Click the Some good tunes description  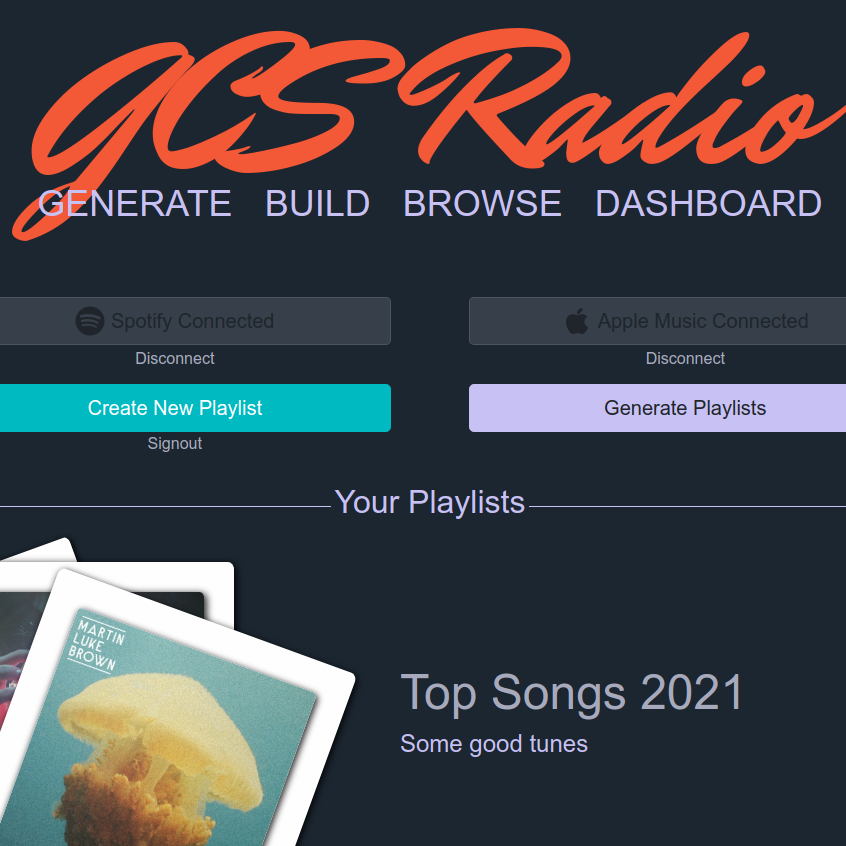point(494,744)
